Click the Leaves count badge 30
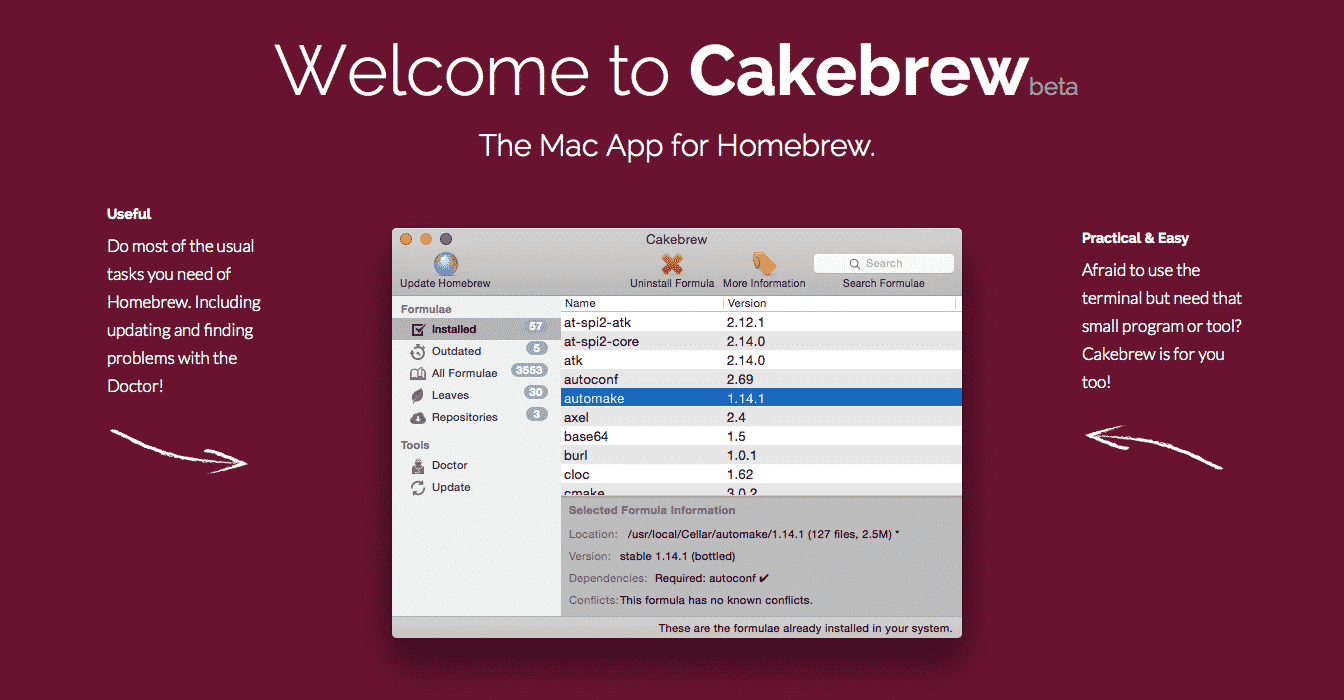 (536, 392)
